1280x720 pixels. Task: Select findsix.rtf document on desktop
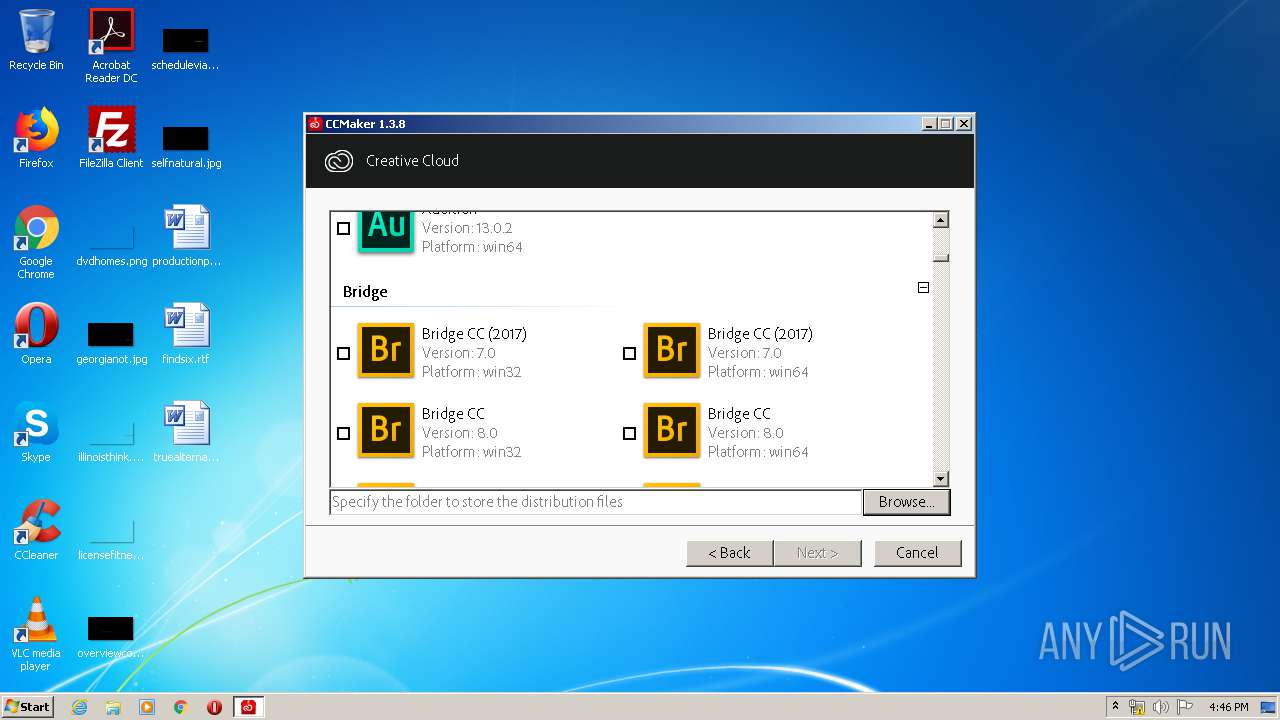coord(186,334)
